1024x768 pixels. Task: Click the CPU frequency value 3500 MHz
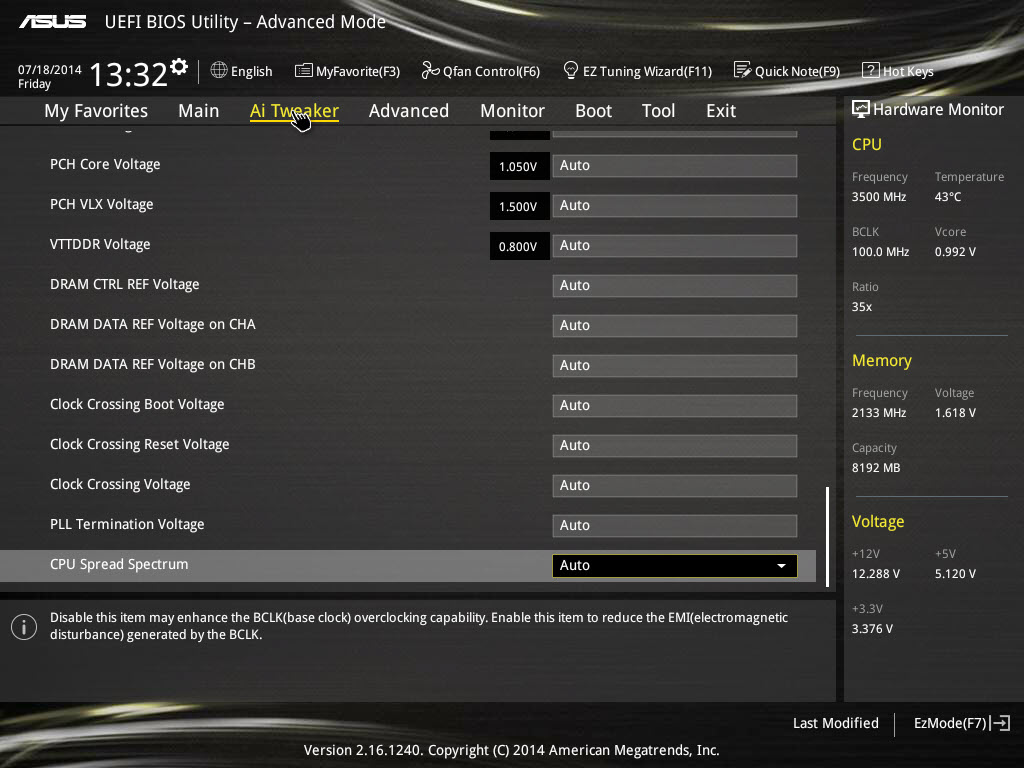[x=879, y=197]
